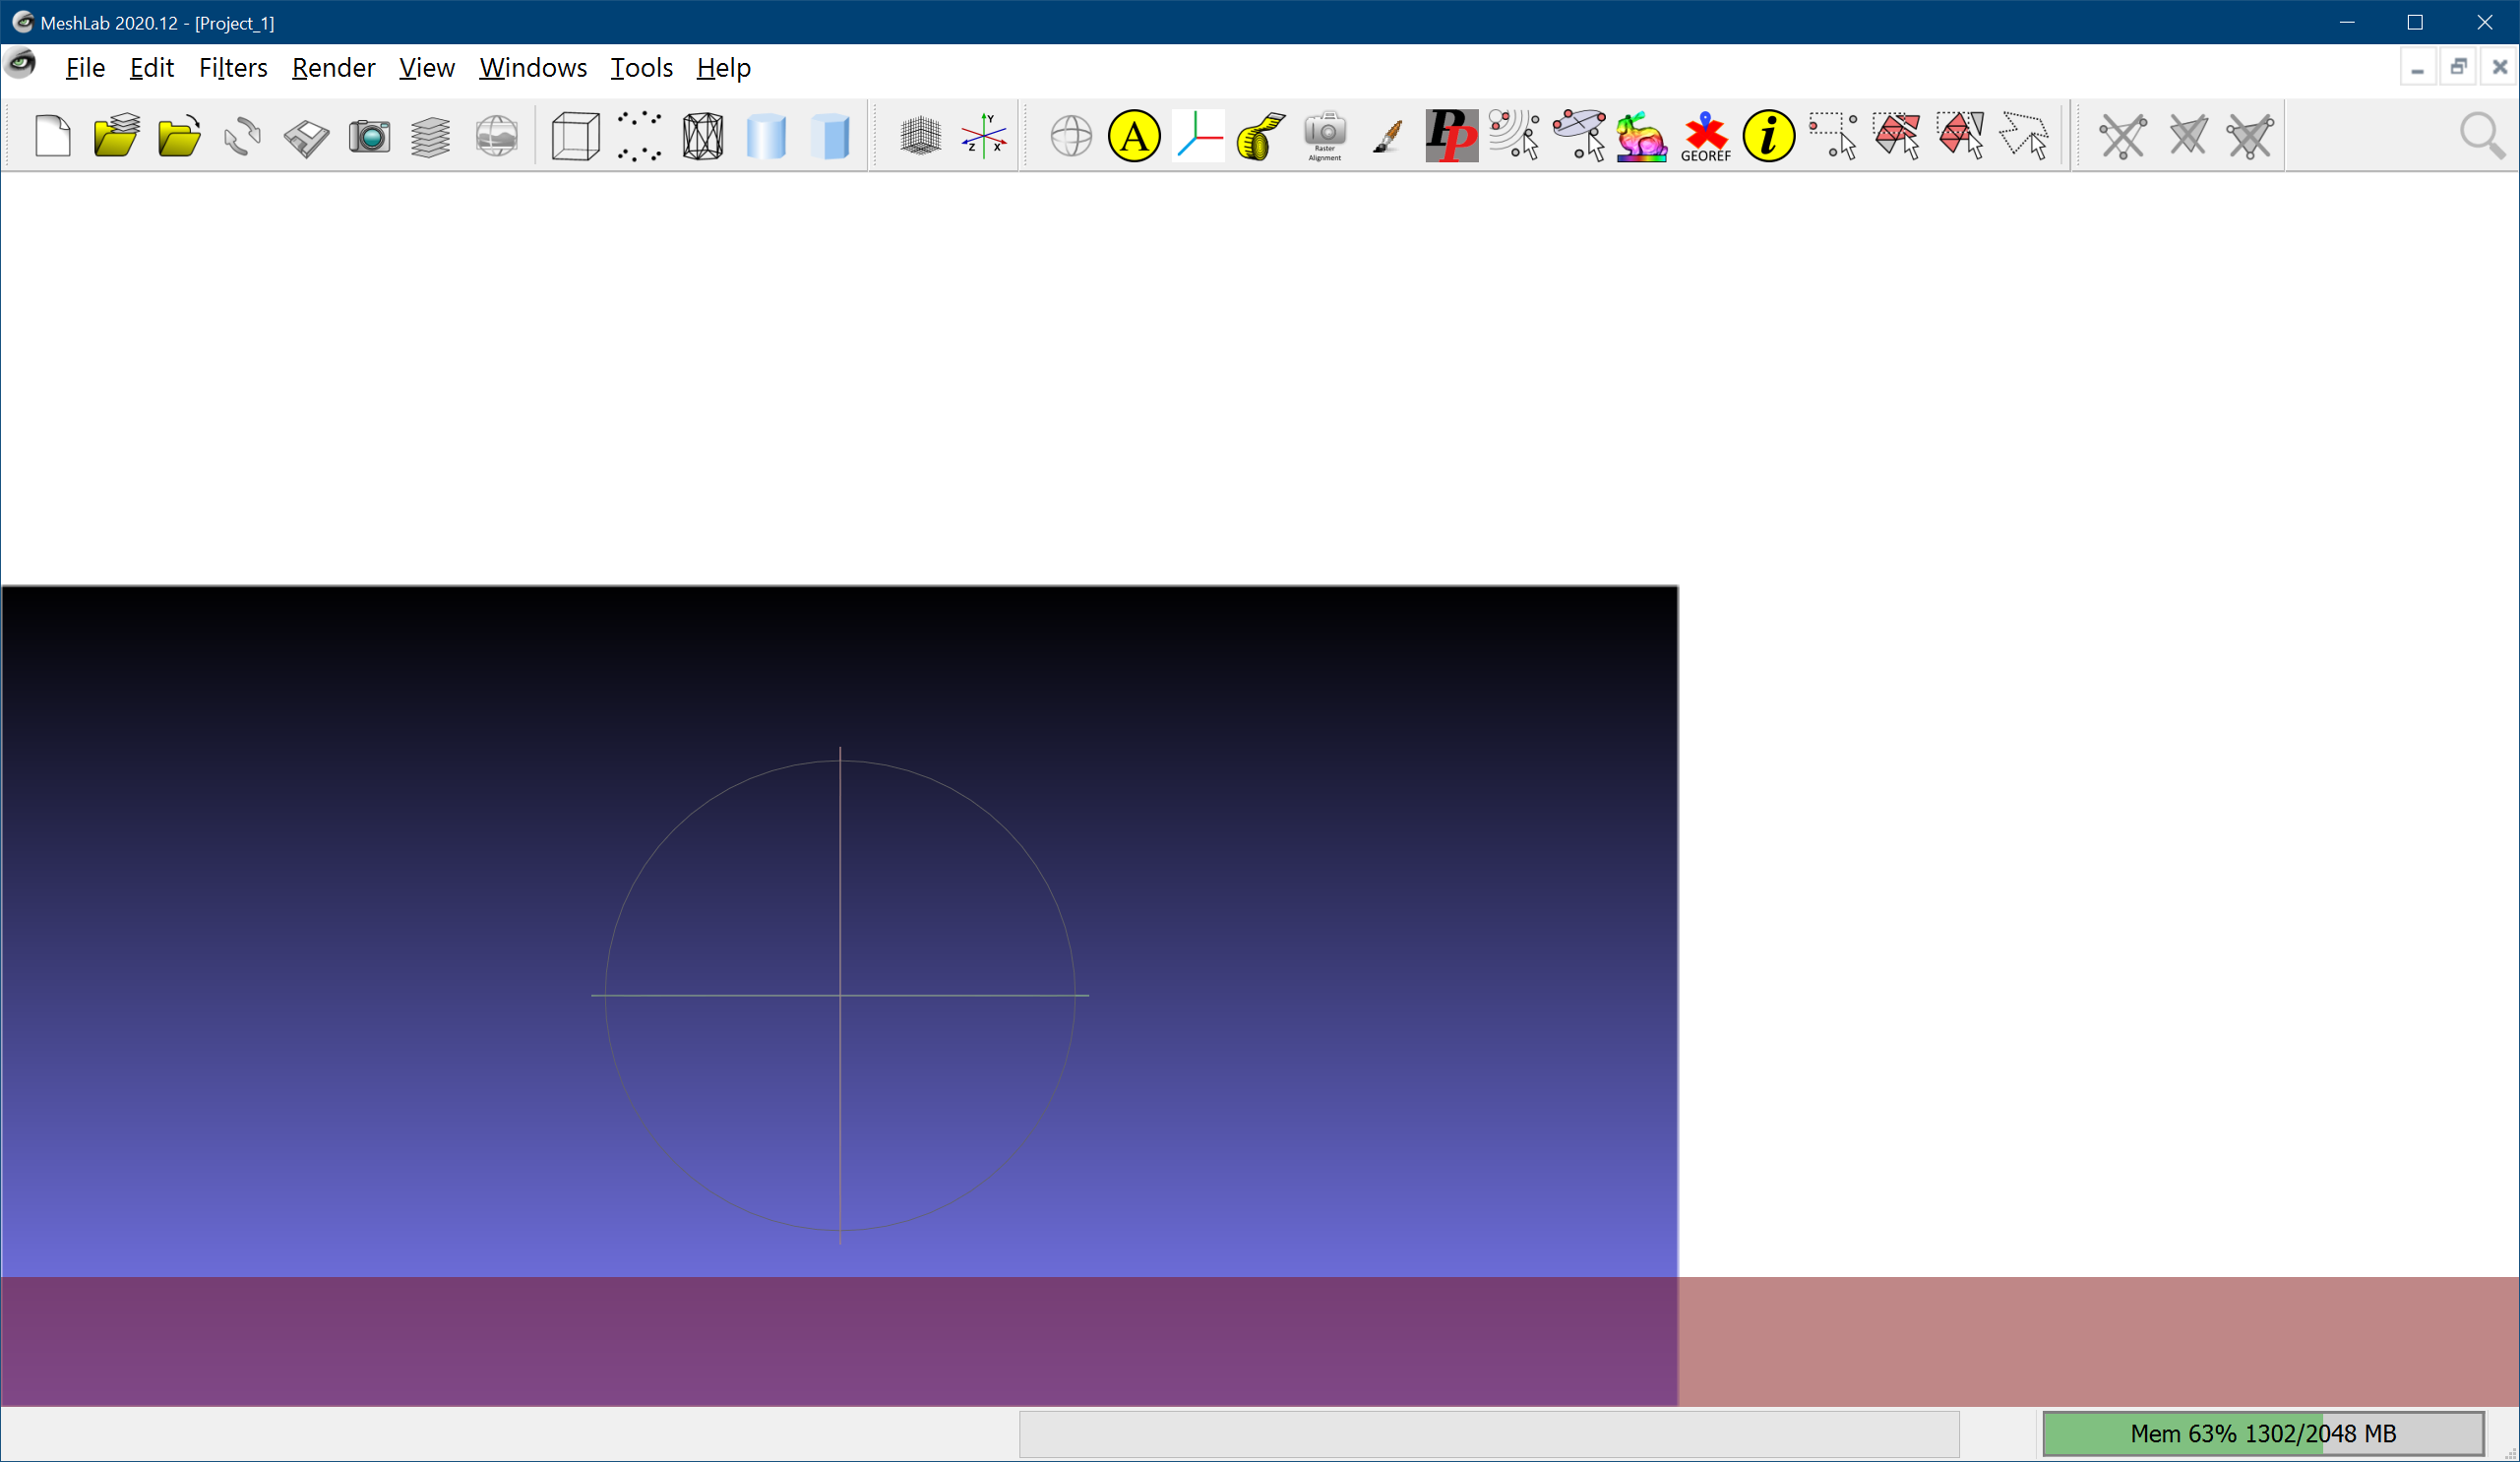Image resolution: width=2520 pixels, height=1462 pixels.
Task: Open the Filters menu
Action: [x=232, y=67]
